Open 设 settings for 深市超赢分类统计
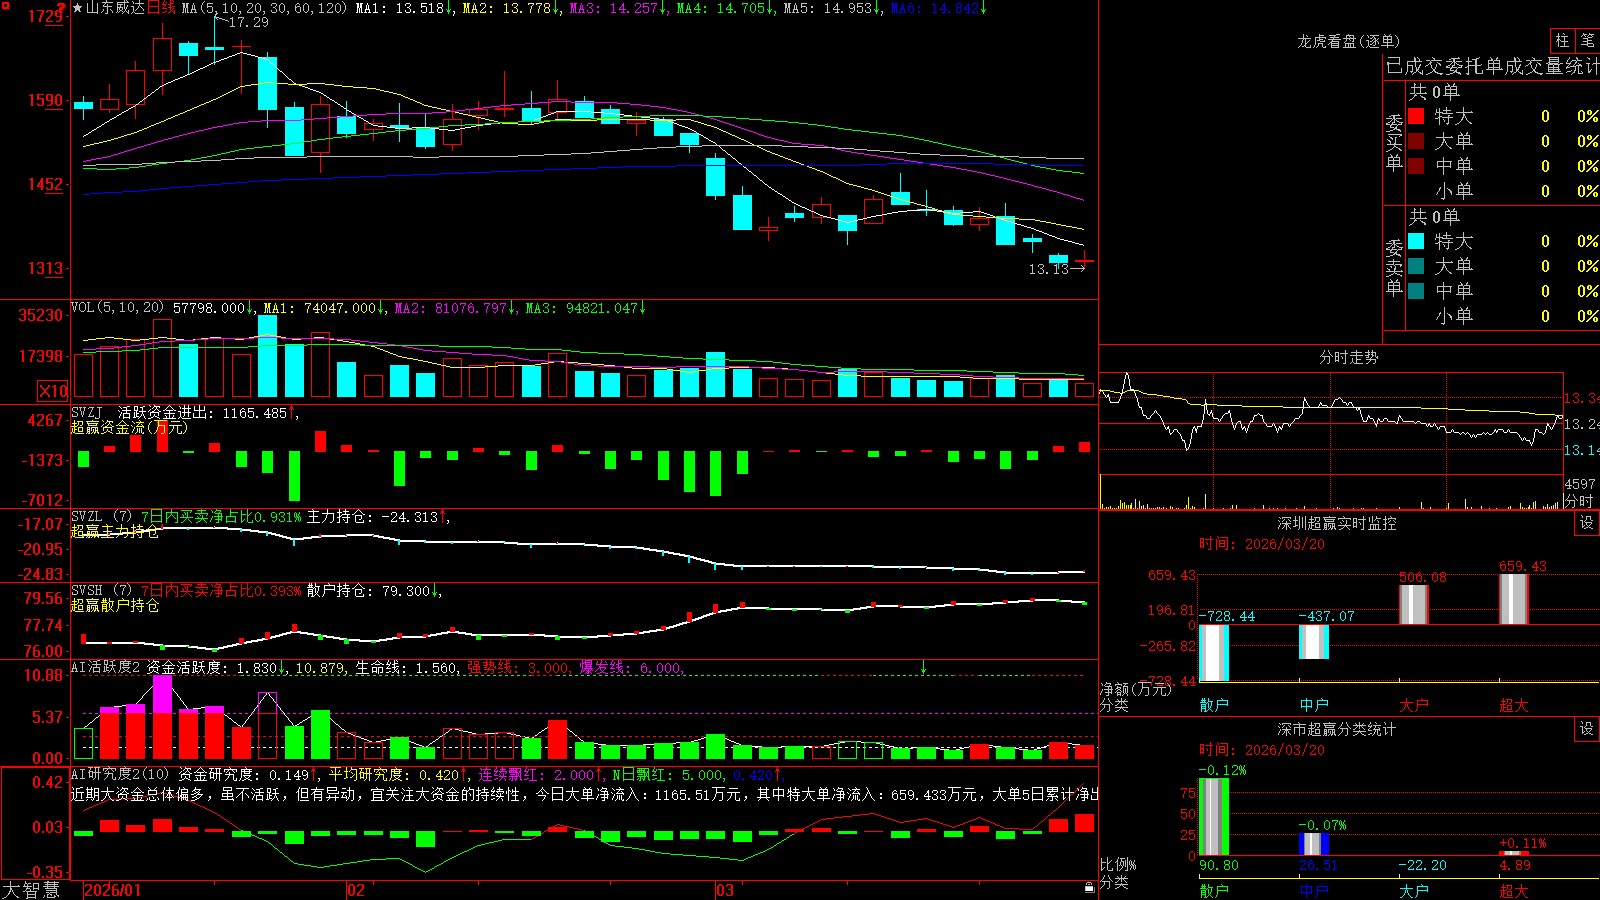 pyautogui.click(x=1587, y=729)
